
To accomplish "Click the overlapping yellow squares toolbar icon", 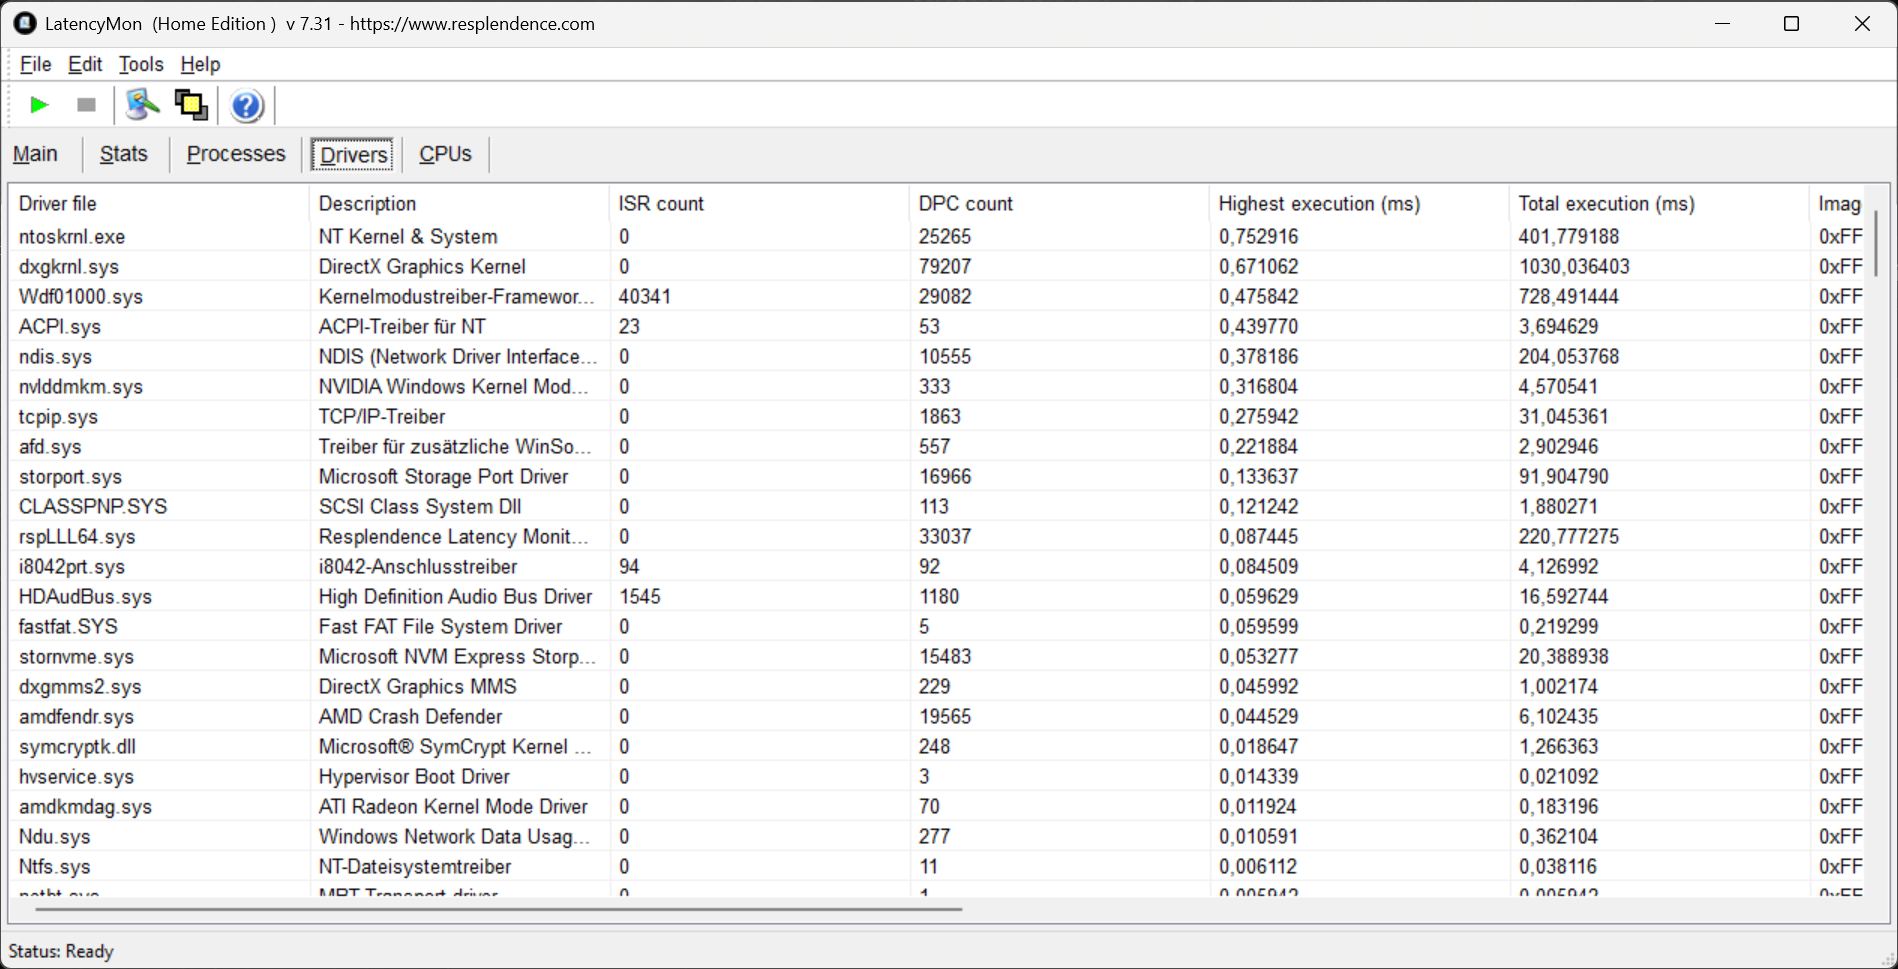I will 191,105.
